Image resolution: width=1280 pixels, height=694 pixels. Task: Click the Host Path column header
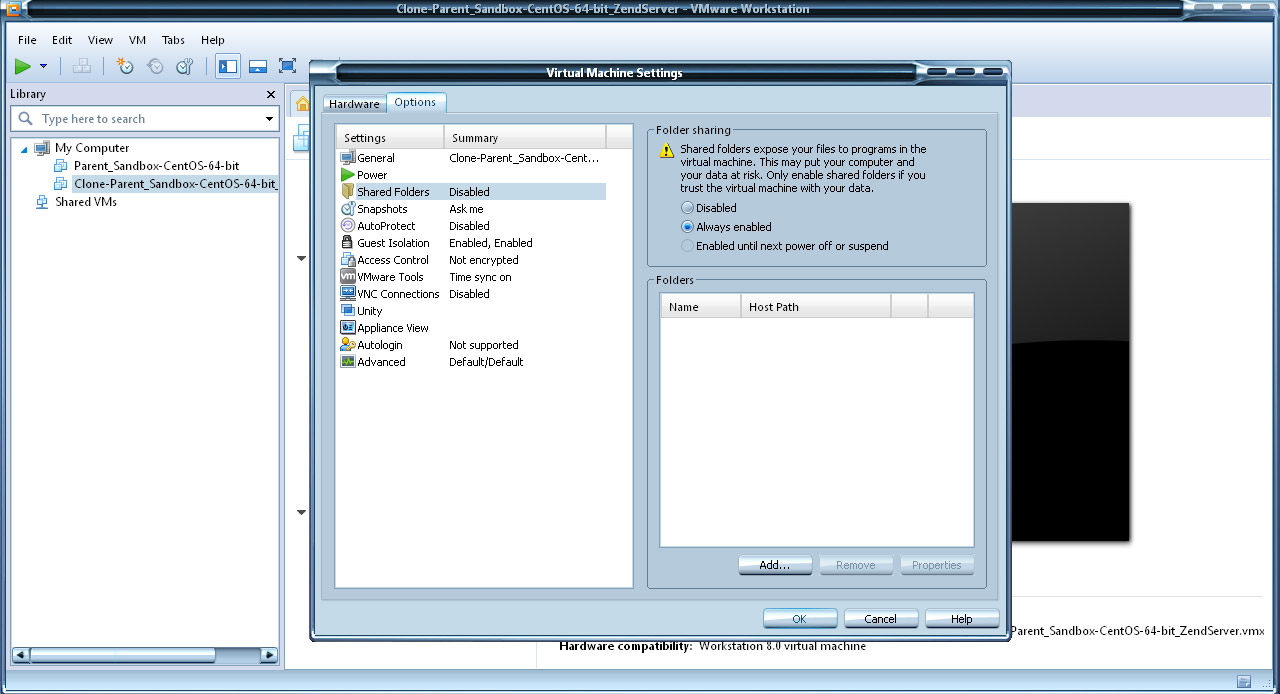point(816,307)
